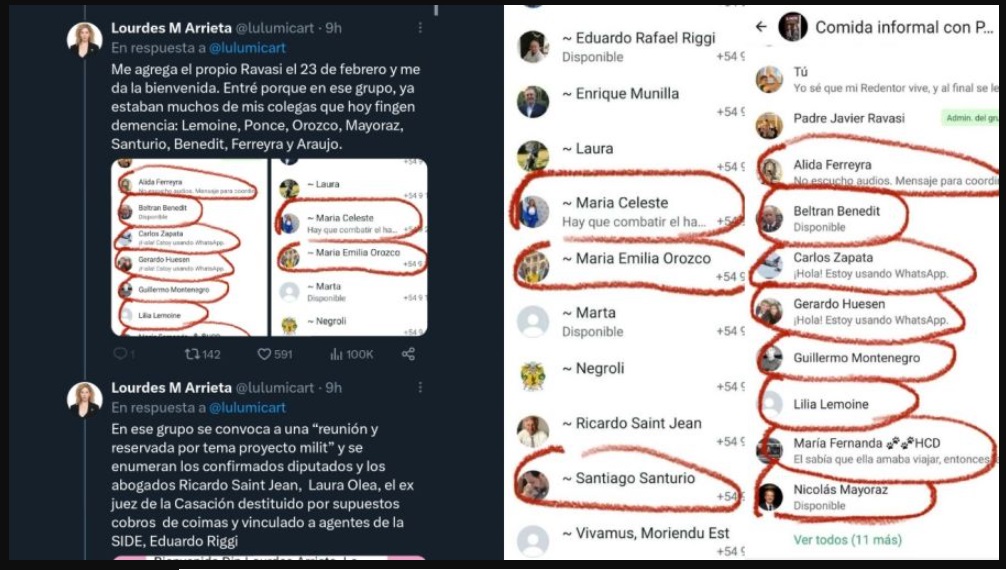This screenshot has height=570, width=1006.
Task: Expand member list via Ver todos (11 más)
Action: click(x=847, y=539)
